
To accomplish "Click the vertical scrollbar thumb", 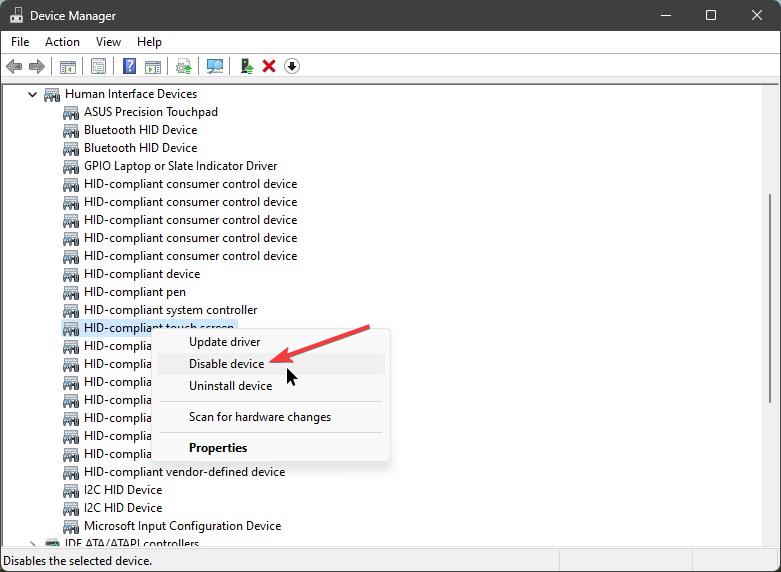I will coord(771,298).
